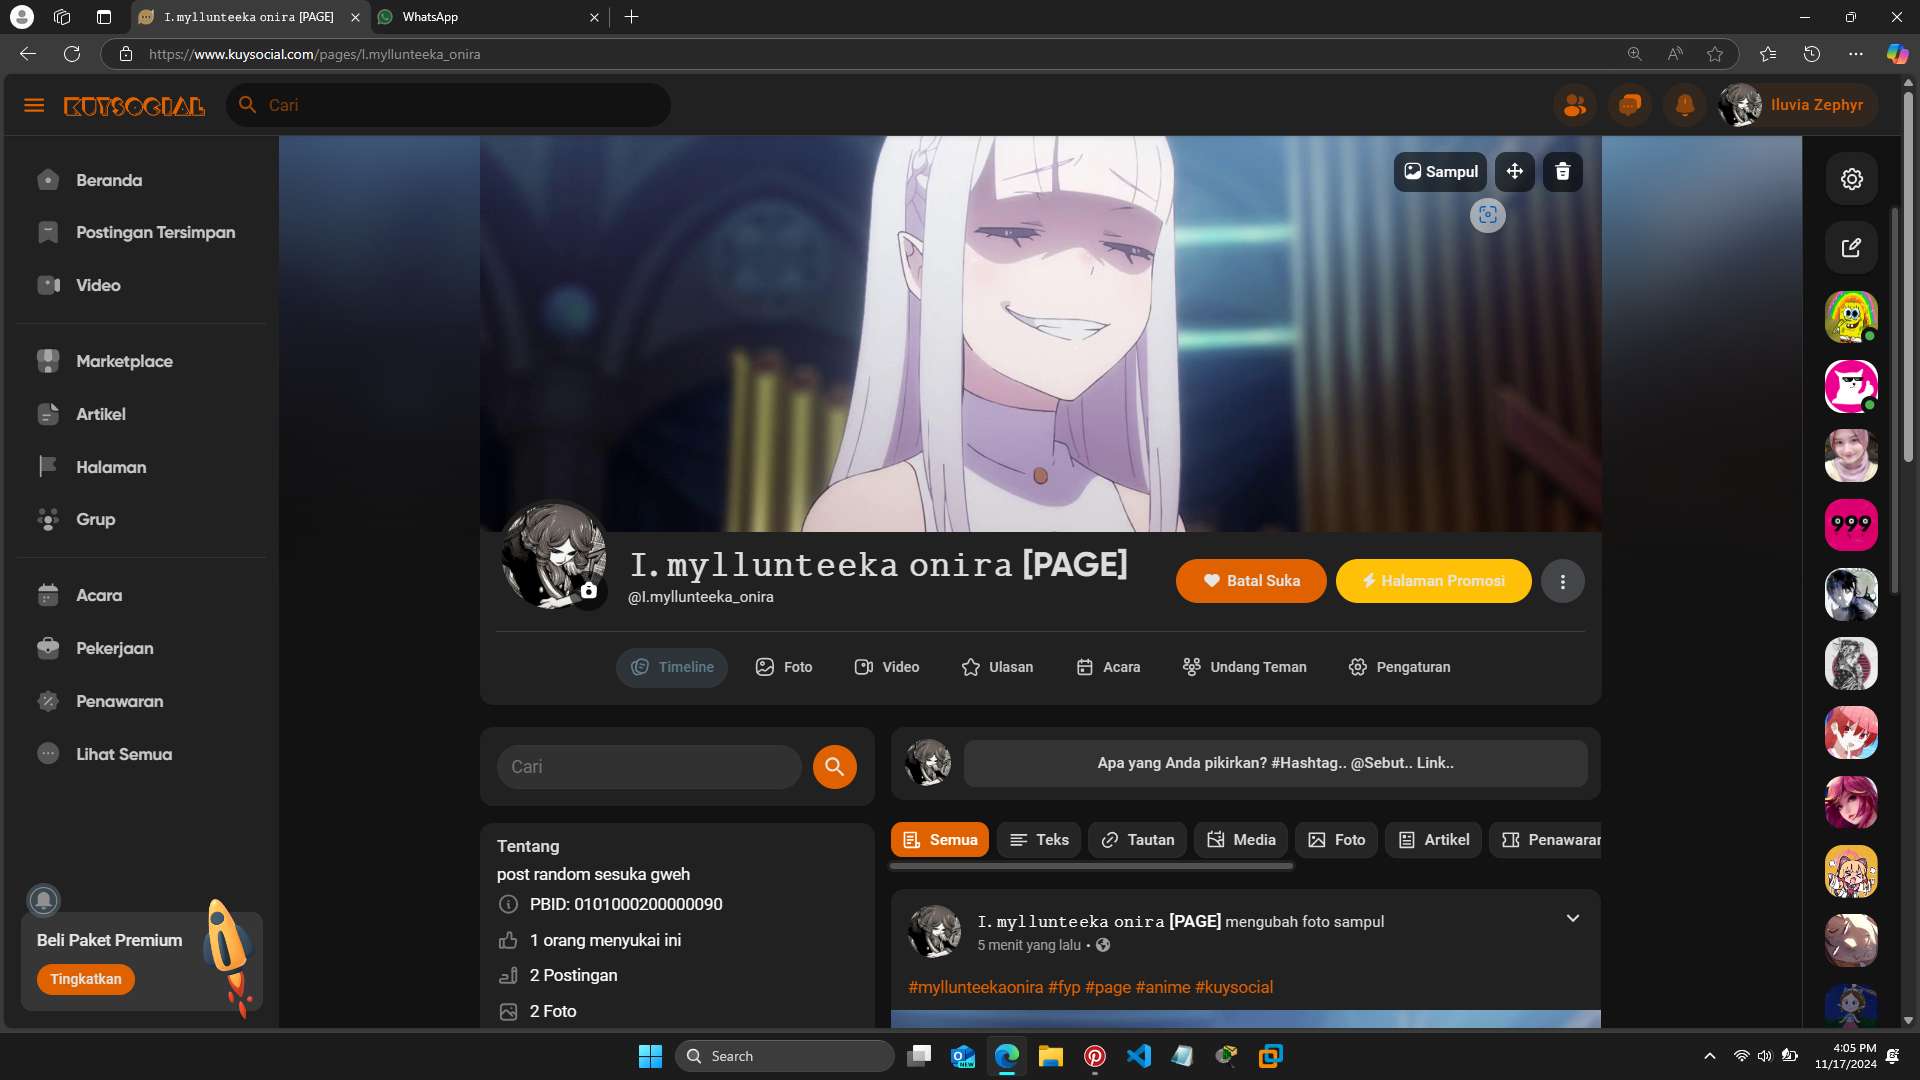Filter posts by Tautan
This screenshot has height=1080, width=1920.
coord(1138,840)
